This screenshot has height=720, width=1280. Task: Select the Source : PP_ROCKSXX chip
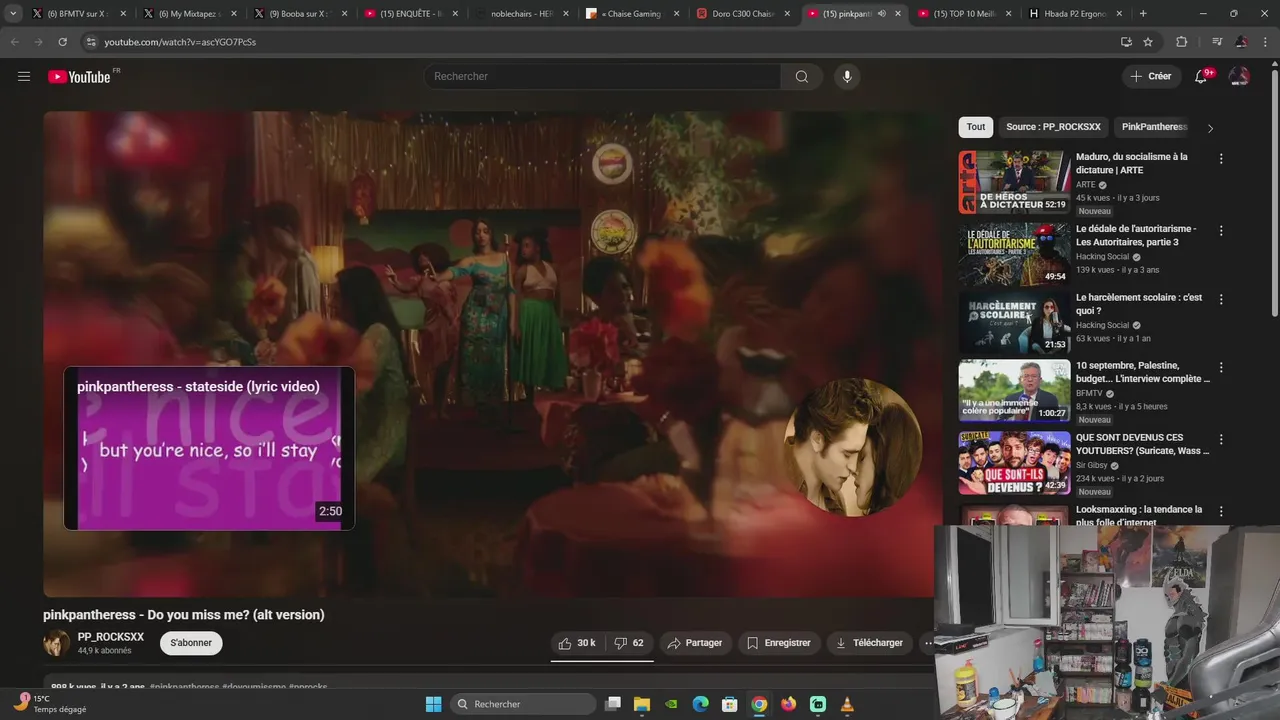(1053, 127)
